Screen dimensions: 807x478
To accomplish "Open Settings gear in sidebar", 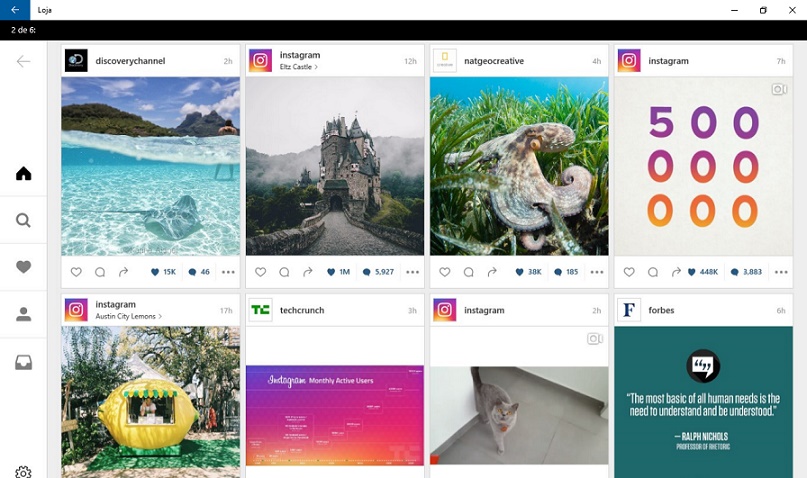I will [23, 471].
